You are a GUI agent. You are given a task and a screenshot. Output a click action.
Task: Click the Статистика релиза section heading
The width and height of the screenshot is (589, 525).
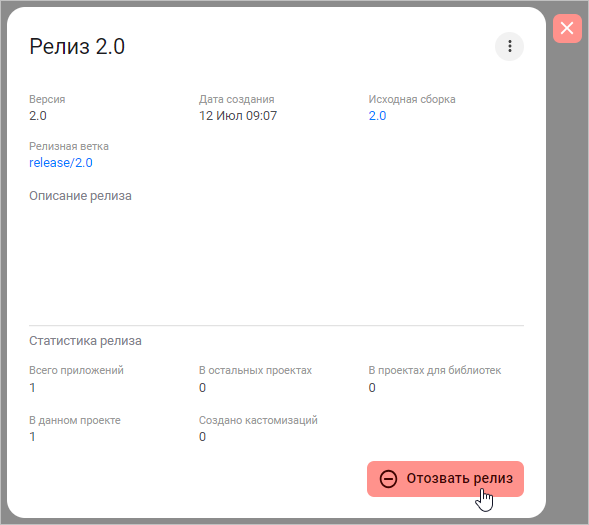coord(85,341)
